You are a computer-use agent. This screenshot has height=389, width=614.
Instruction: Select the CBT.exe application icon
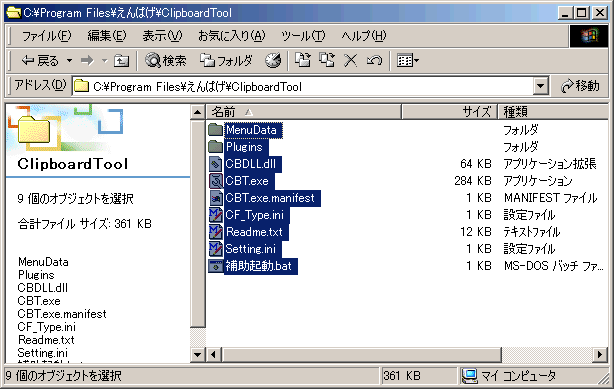(216, 181)
